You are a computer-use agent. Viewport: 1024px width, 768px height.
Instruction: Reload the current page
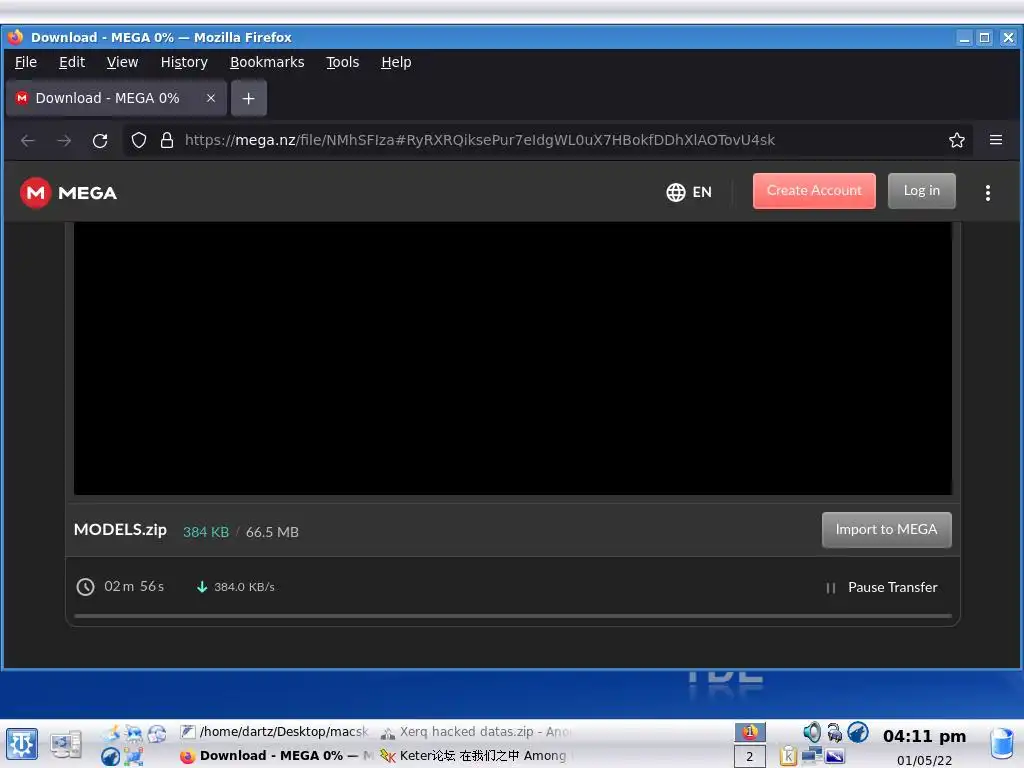click(x=100, y=140)
